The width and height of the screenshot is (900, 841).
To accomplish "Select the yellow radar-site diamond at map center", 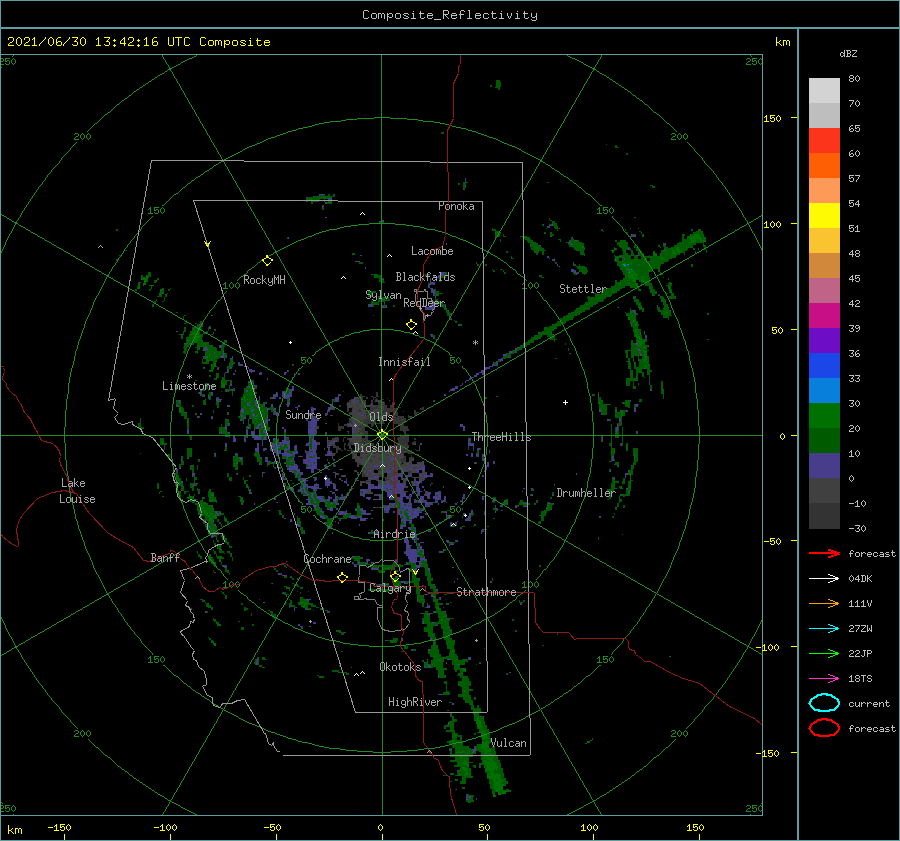I will pyautogui.click(x=382, y=435).
